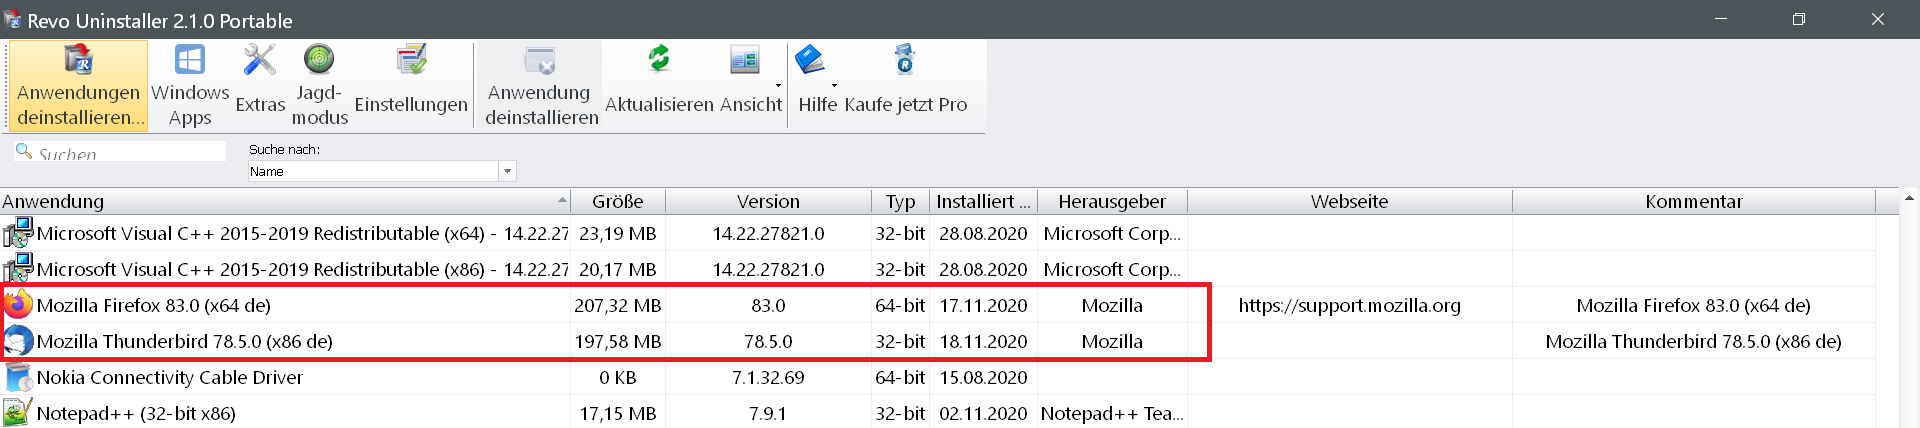The width and height of the screenshot is (1920, 428).
Task: Activate Jagdmodus (hunter mode)
Action: pos(319,86)
